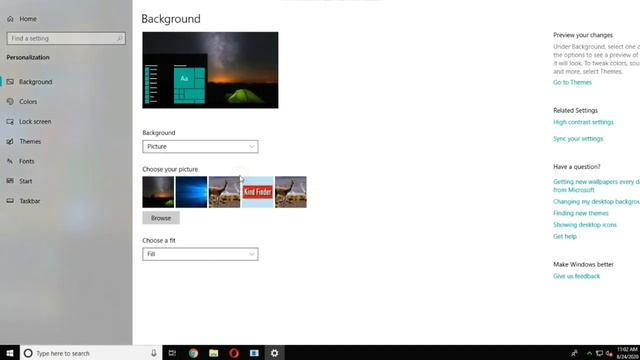Click the Settings gear in taskbar
Viewport: 640px width, 360px height.
click(x=274, y=353)
